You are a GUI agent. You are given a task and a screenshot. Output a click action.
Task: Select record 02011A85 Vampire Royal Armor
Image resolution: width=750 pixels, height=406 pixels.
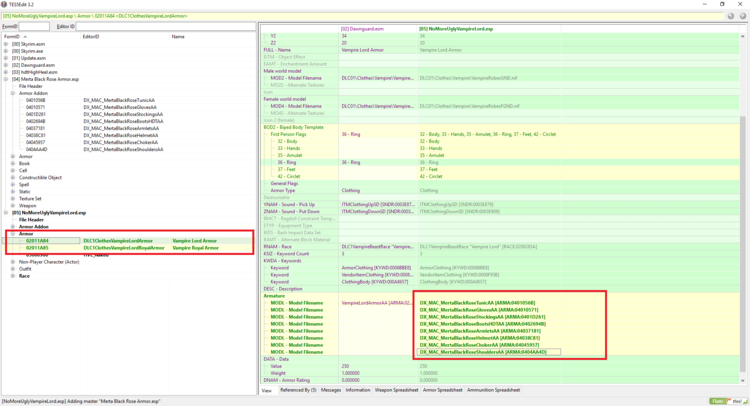point(129,248)
